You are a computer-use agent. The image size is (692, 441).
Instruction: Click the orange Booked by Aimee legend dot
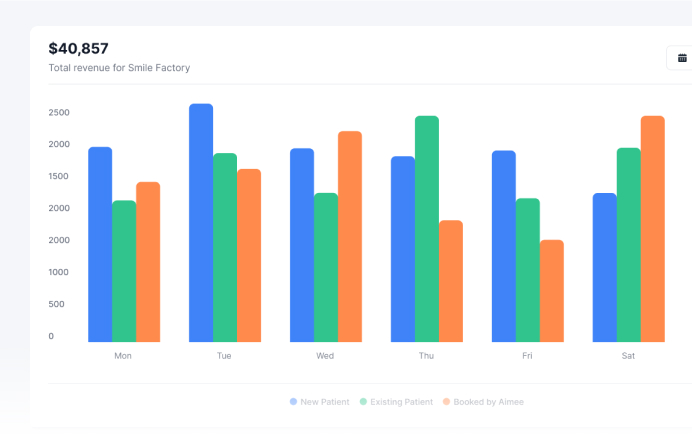point(447,402)
